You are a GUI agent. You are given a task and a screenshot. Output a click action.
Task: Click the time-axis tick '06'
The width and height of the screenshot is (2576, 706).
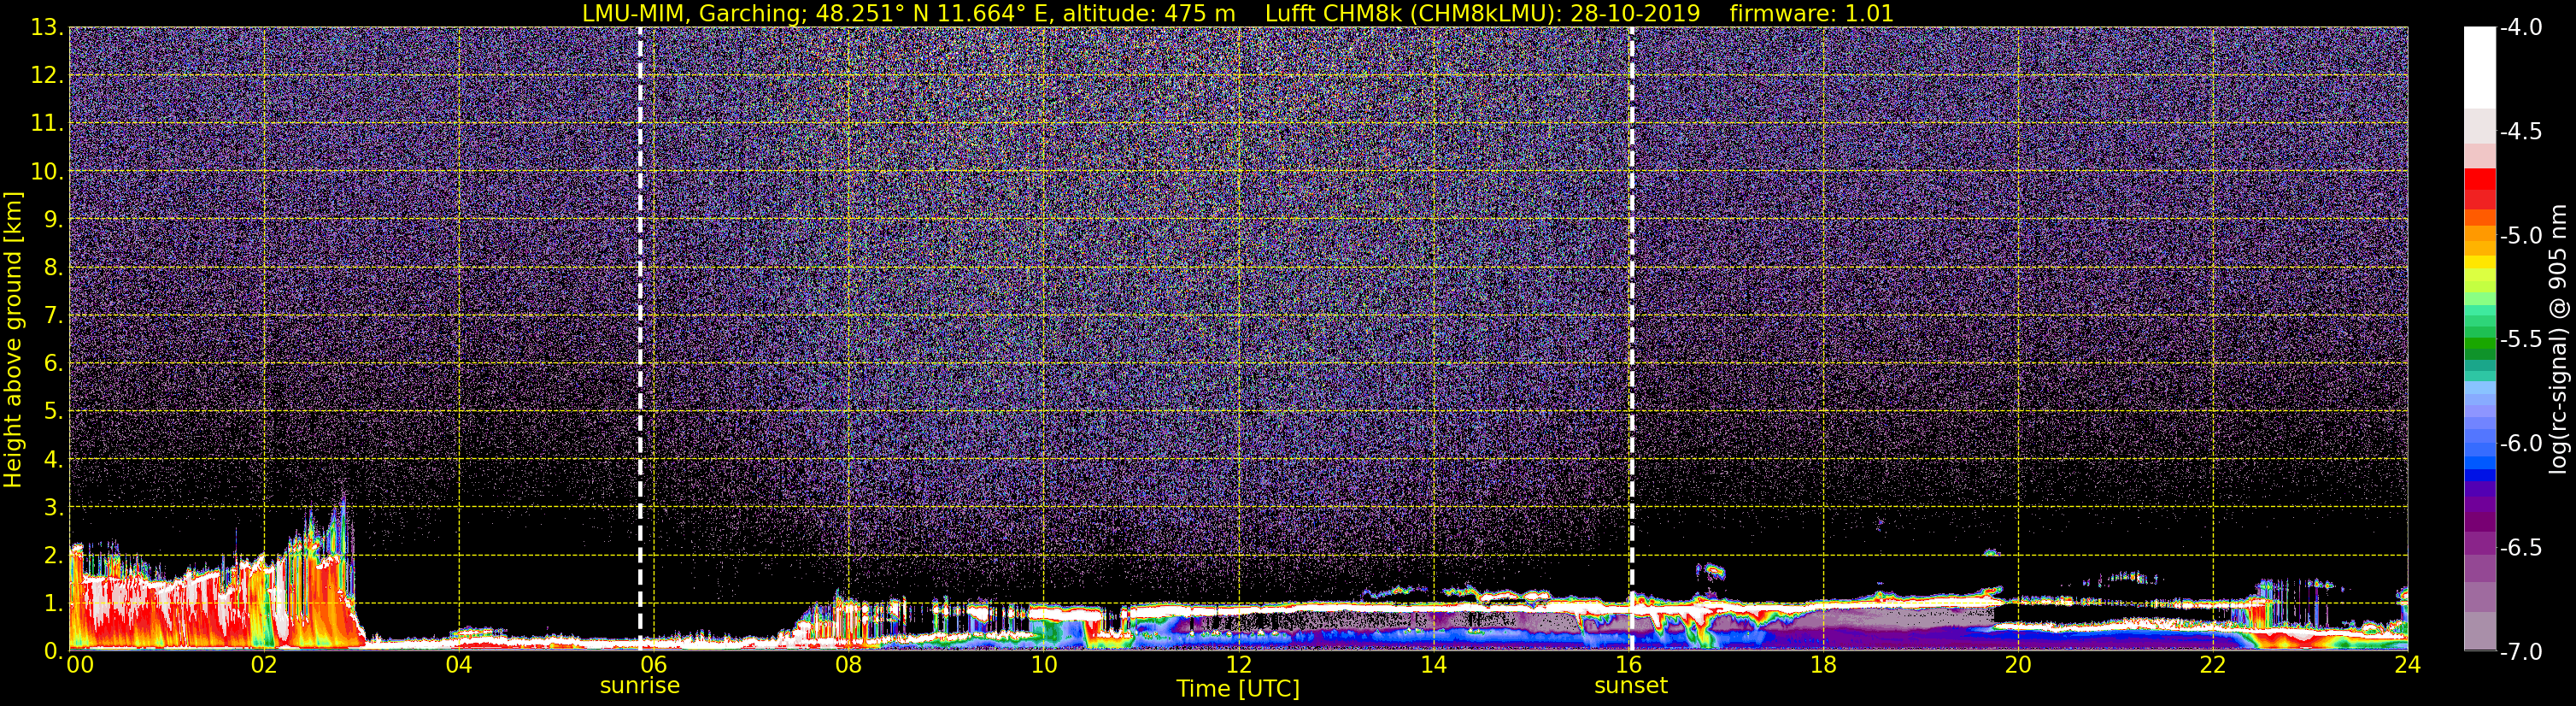pyautogui.click(x=654, y=665)
